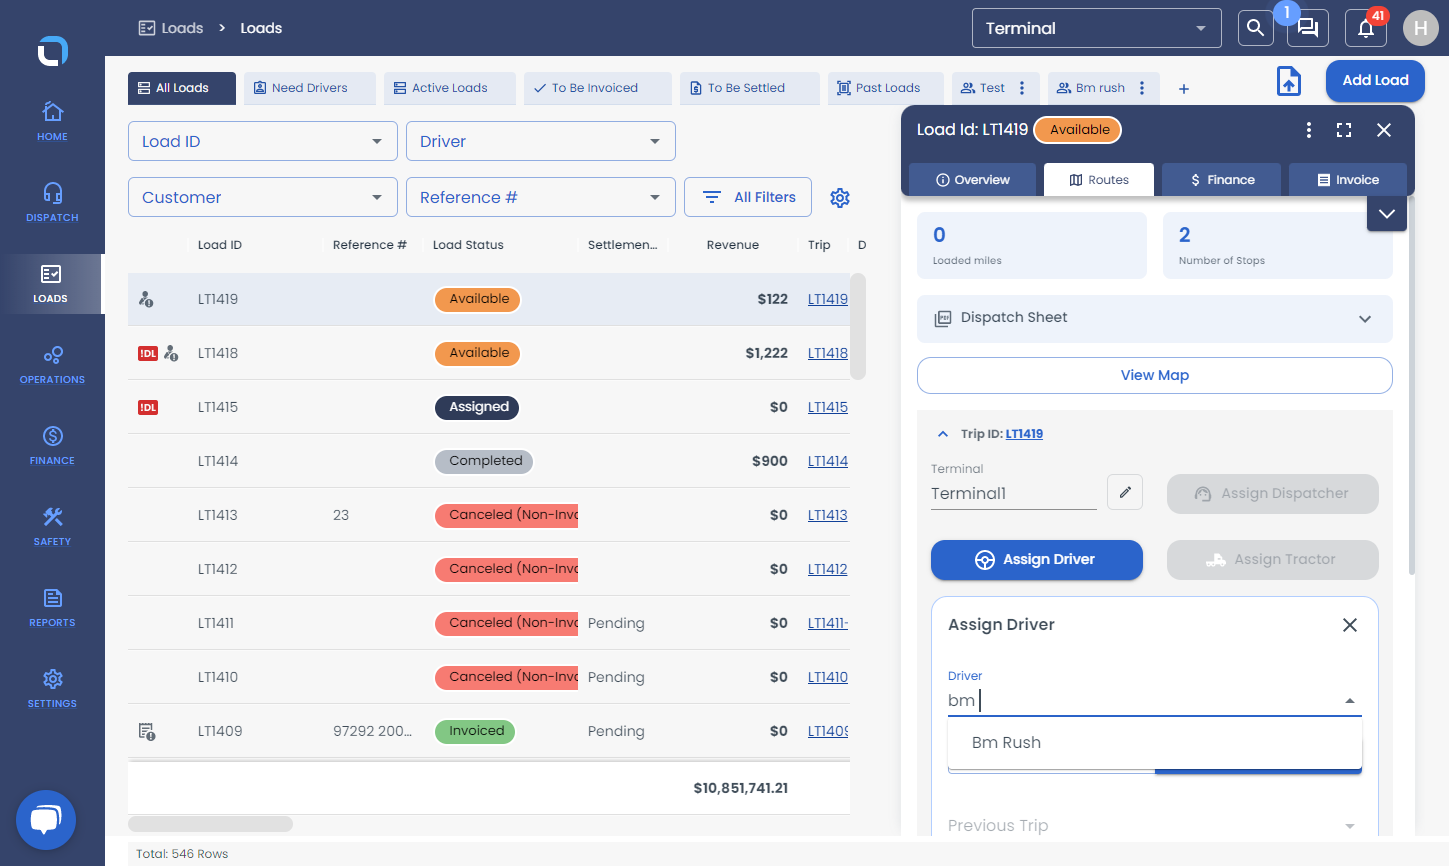The width and height of the screenshot is (1449, 866).
Task: Open the Customer filter dropdown
Action: 263,197
